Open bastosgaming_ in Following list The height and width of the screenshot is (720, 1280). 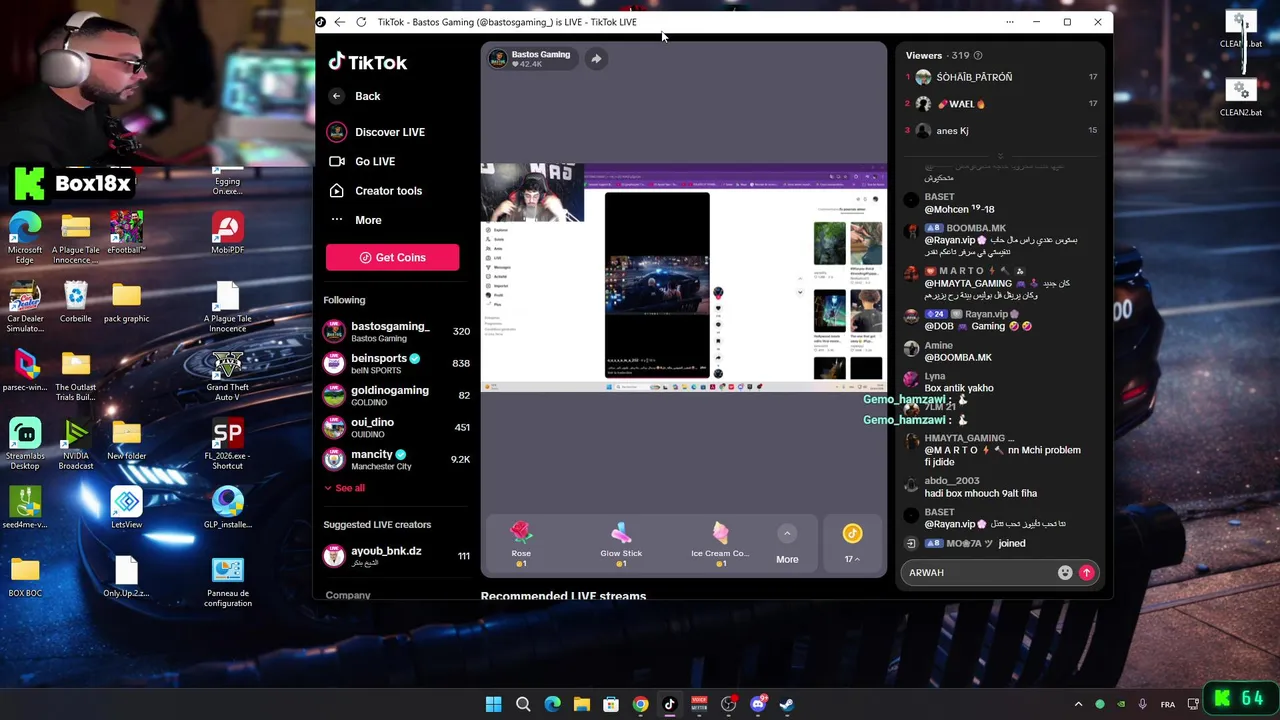click(397, 331)
